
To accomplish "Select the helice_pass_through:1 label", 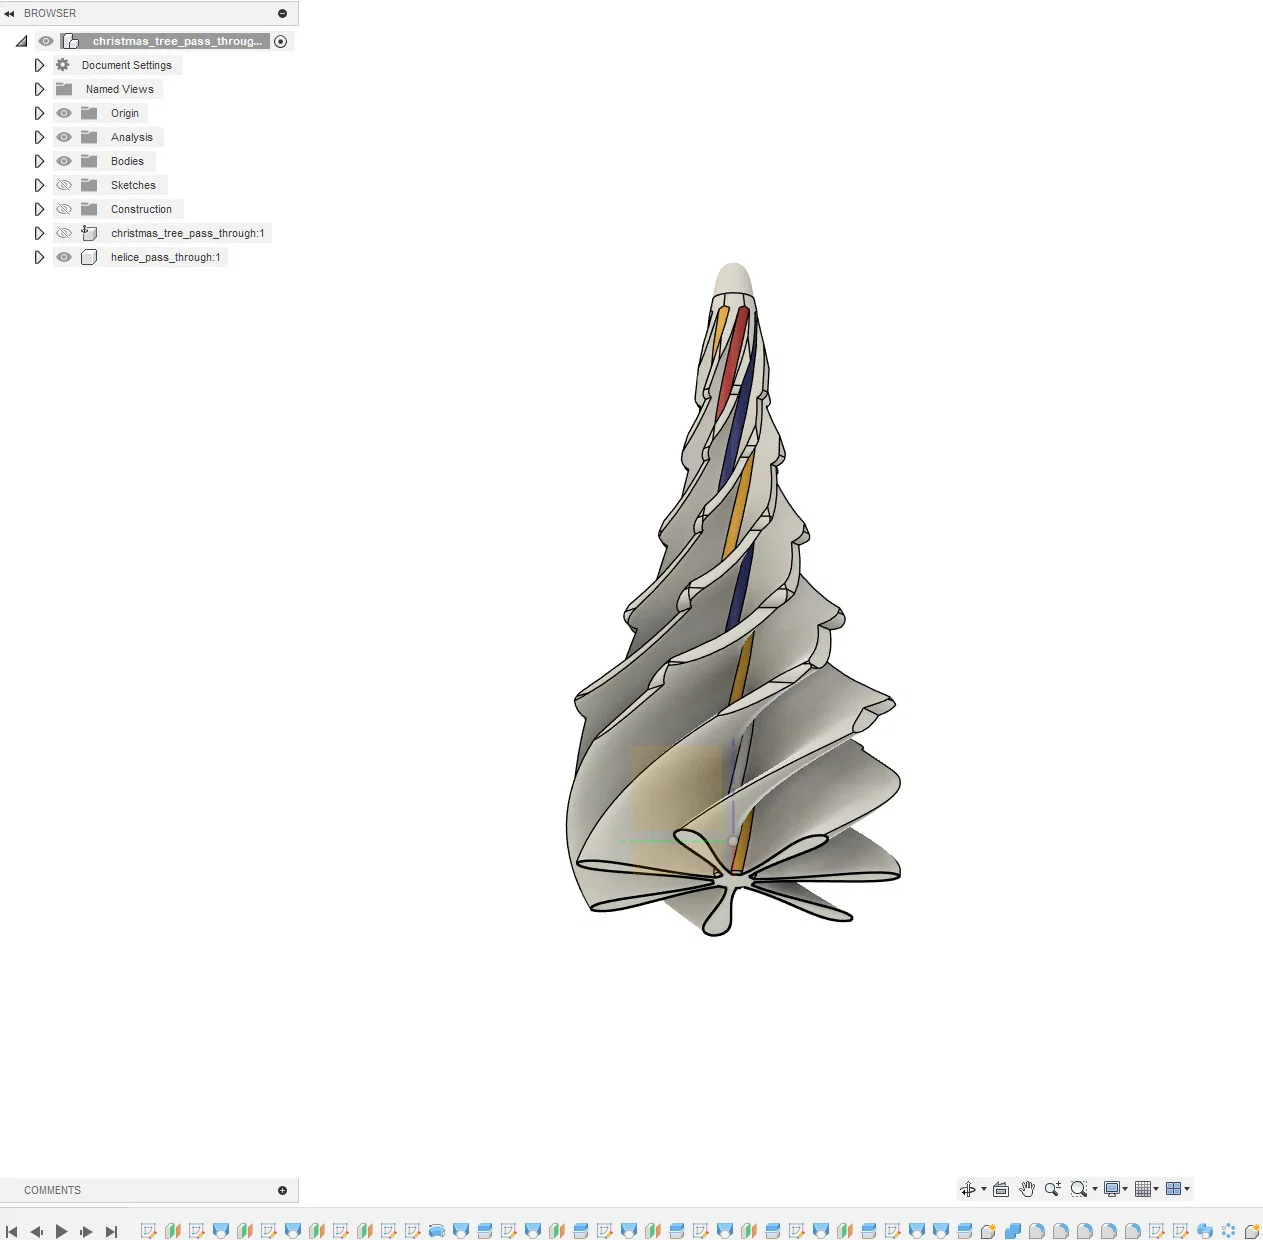I will tap(166, 257).
